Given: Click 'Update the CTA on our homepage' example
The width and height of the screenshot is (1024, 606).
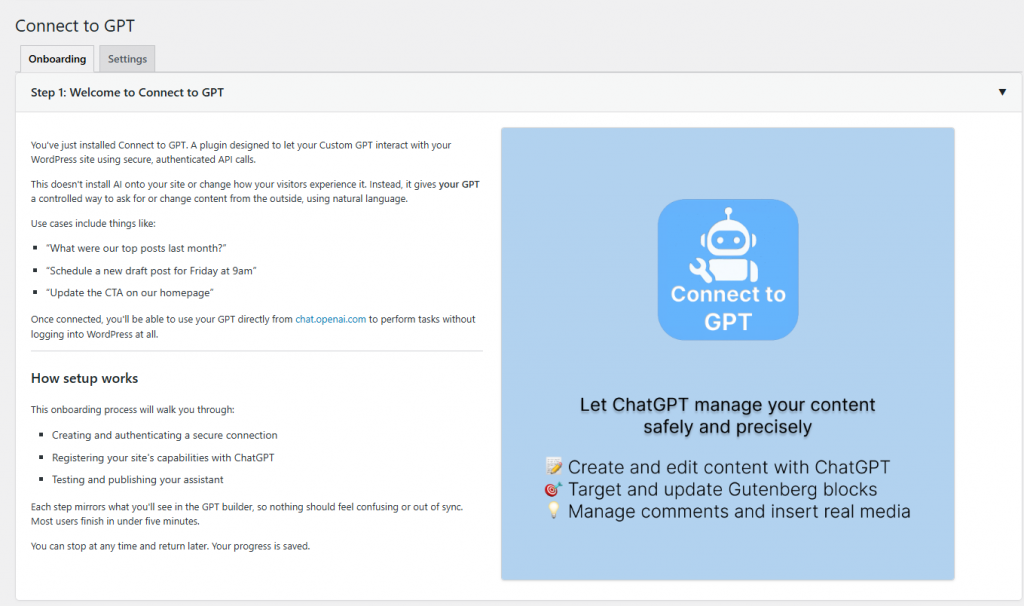Looking at the screenshot, I should click(x=130, y=293).
